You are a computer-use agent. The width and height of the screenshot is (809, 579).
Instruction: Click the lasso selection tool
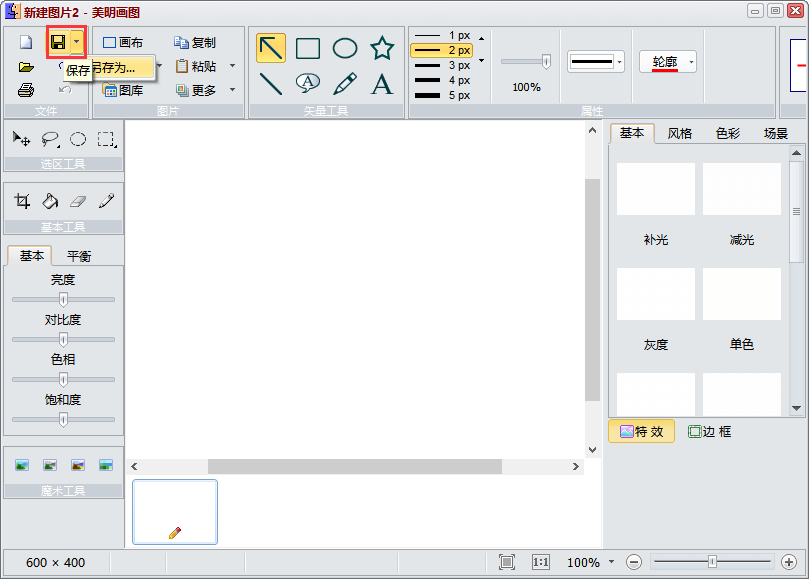pos(50,139)
